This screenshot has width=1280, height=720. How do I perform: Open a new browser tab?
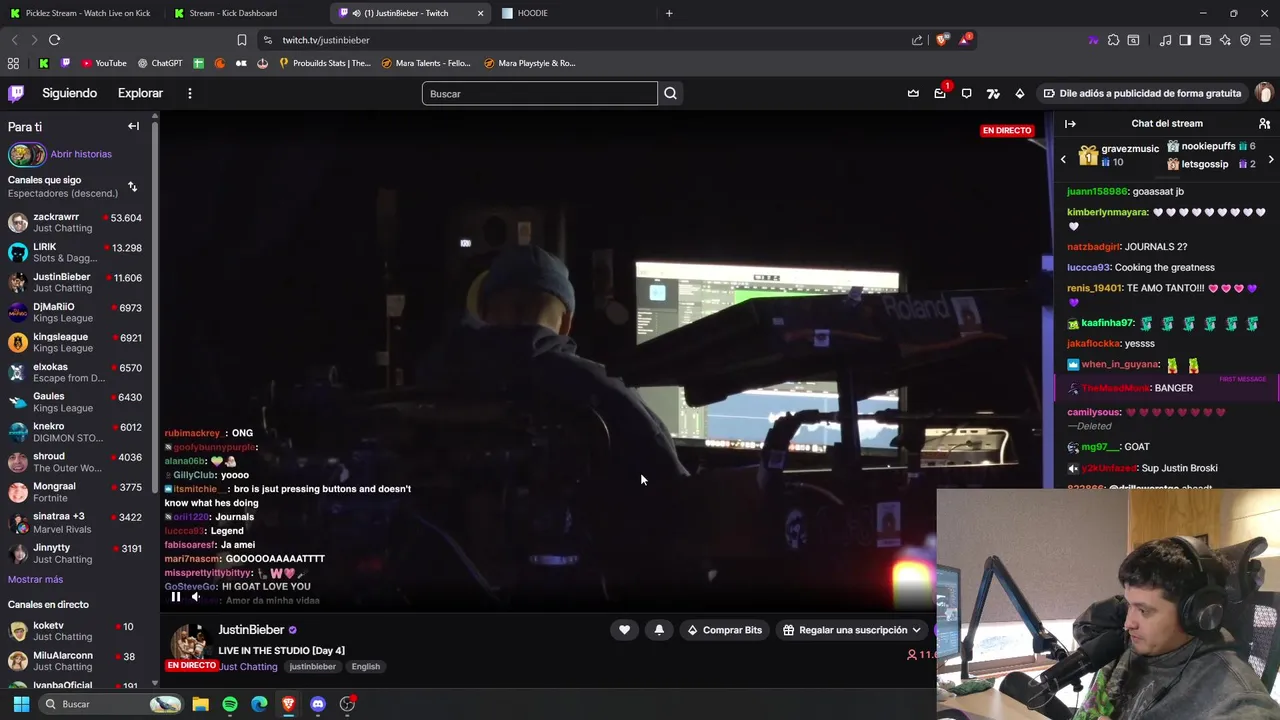click(669, 13)
